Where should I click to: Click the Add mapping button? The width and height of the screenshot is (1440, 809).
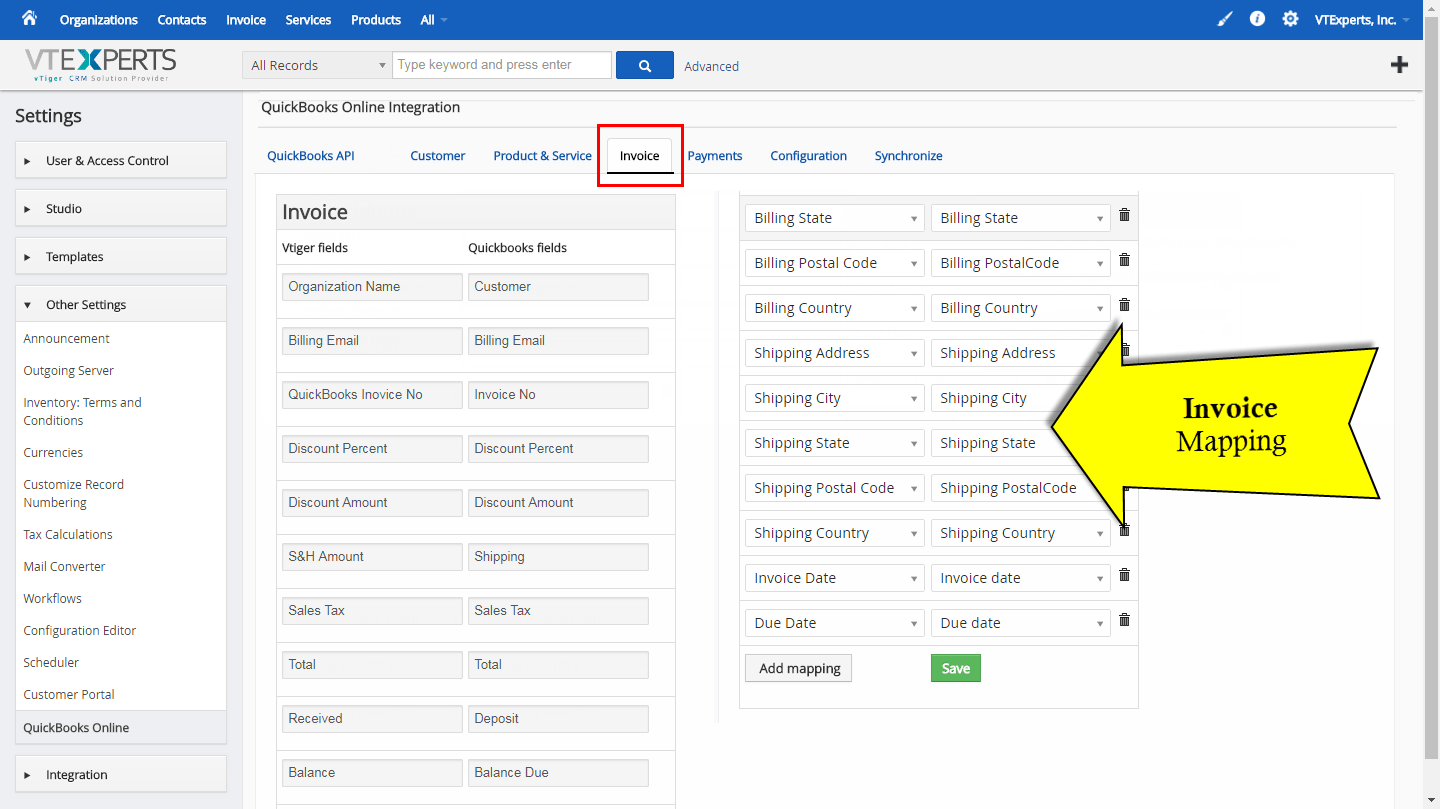798,667
